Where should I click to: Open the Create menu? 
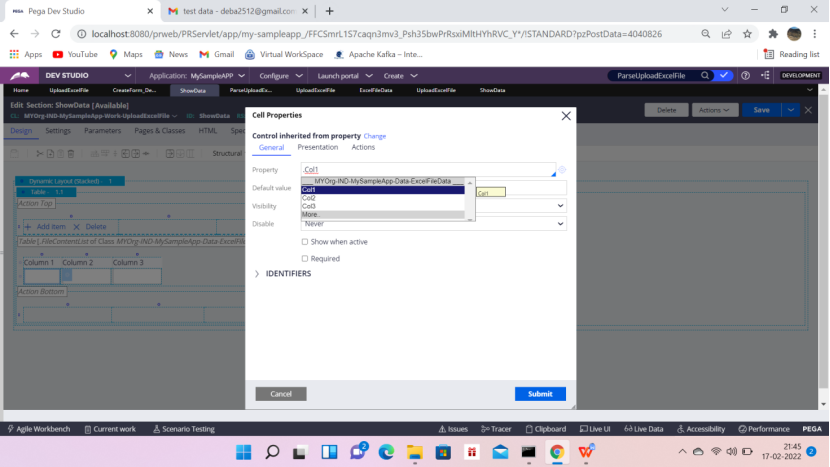click(400, 76)
